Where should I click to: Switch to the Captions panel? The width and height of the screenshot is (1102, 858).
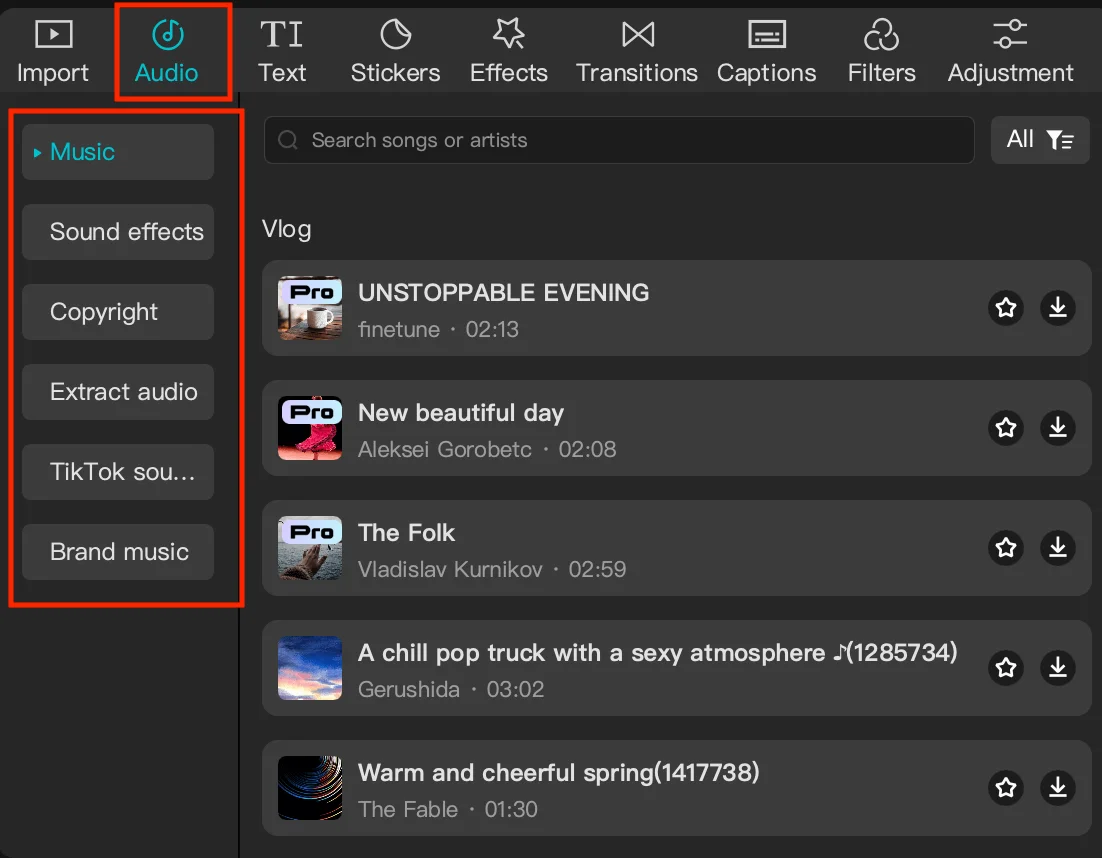(x=766, y=52)
